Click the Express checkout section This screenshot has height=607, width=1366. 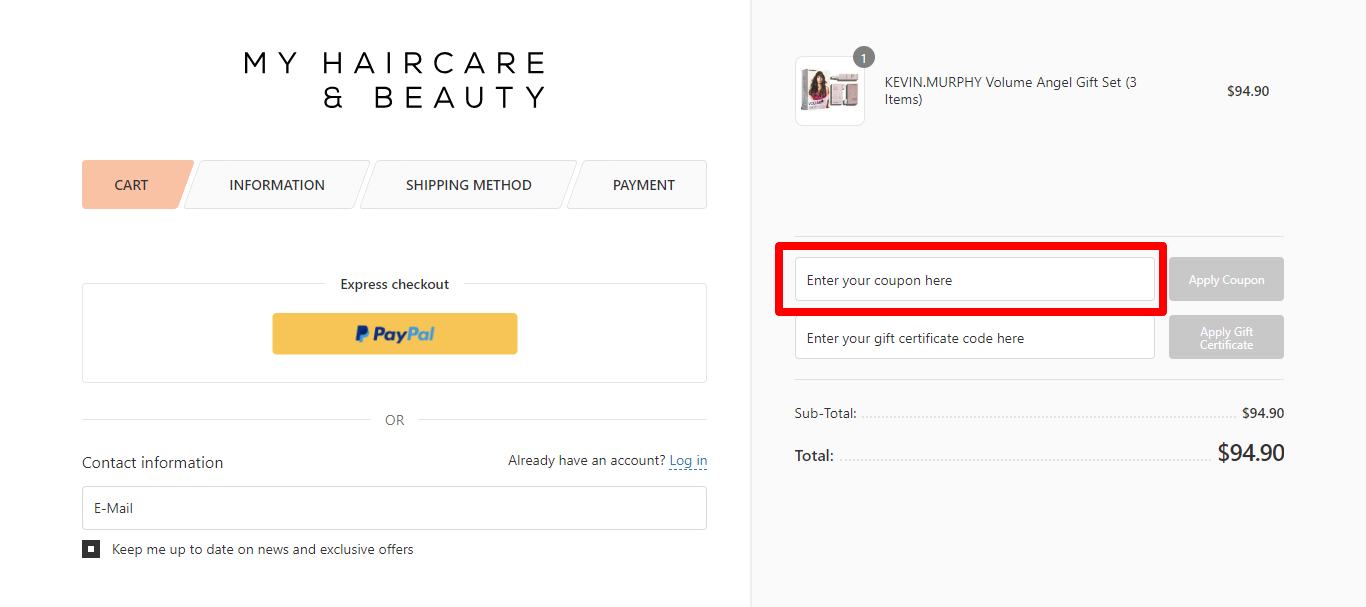tap(394, 284)
